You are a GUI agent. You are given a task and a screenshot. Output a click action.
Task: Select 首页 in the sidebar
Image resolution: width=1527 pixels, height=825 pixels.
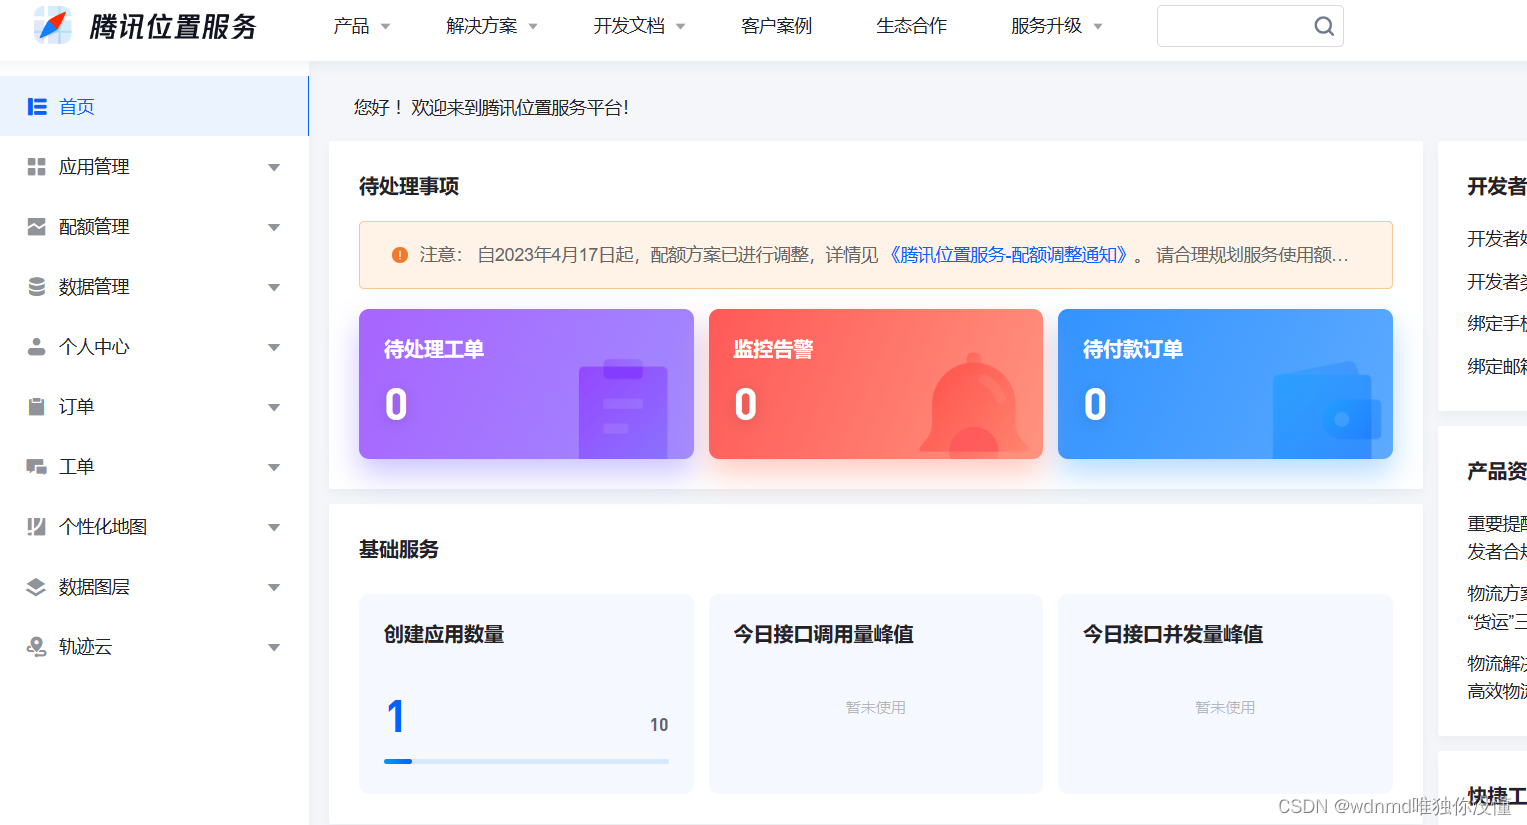coord(154,106)
